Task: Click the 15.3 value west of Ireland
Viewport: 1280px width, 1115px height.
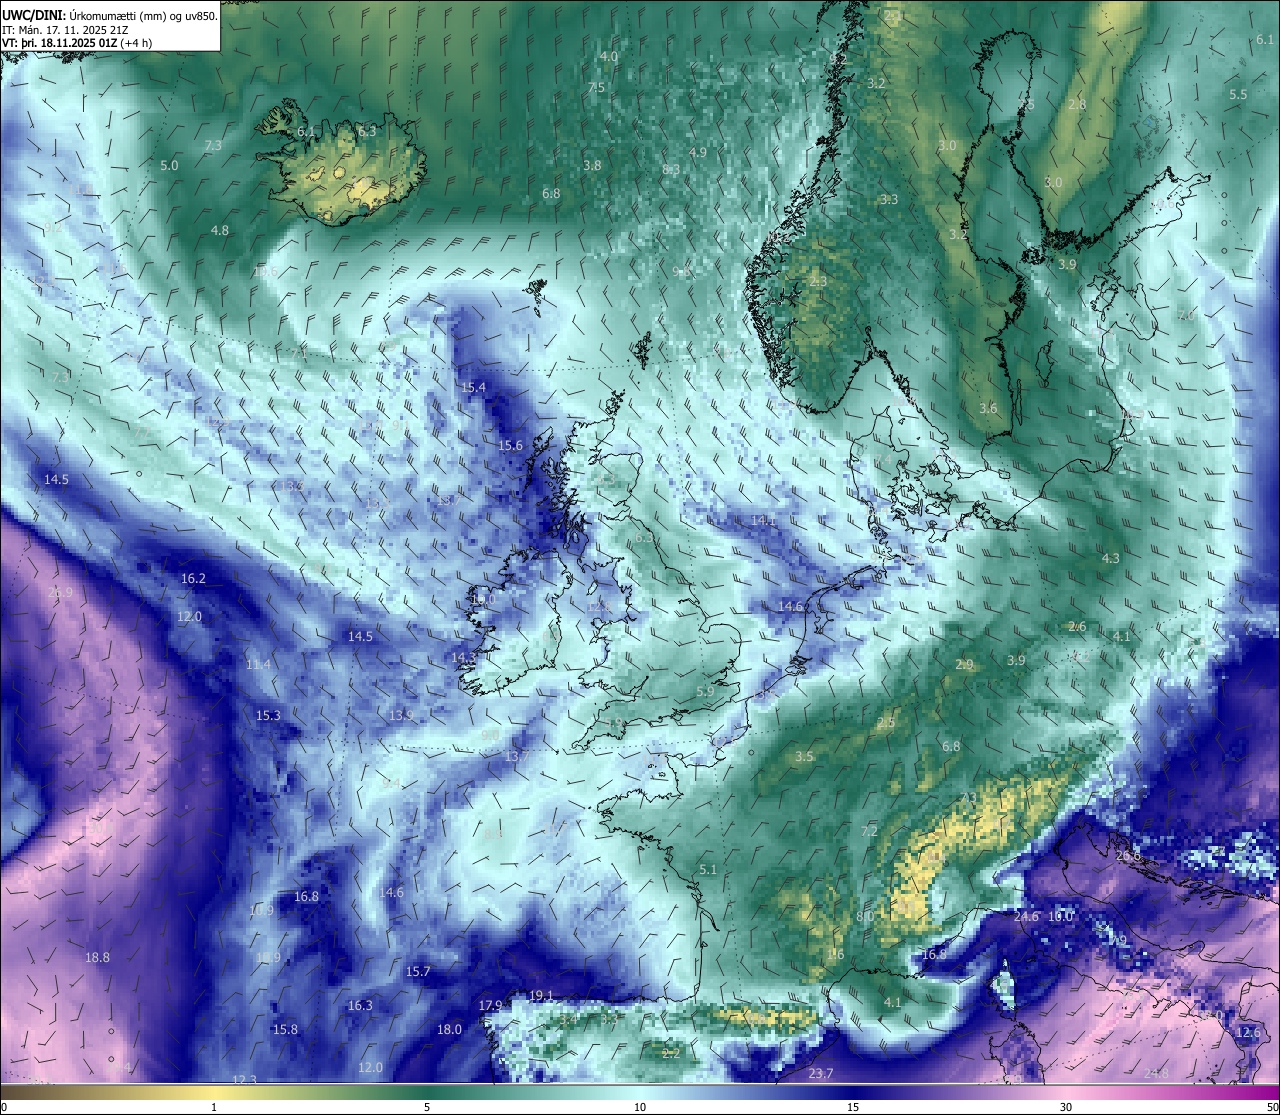Action: [268, 715]
